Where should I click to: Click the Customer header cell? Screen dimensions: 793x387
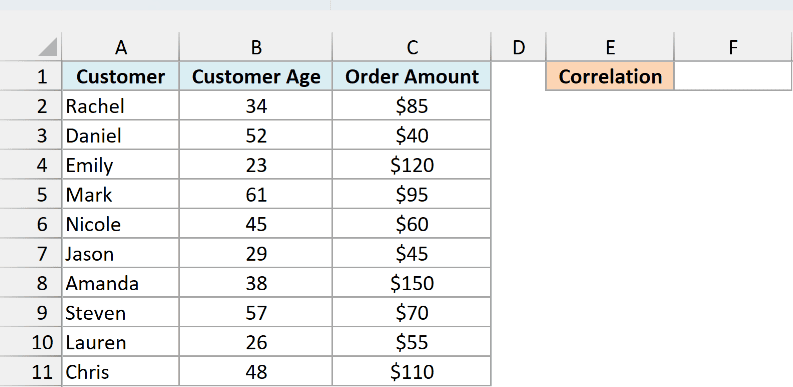[120, 76]
